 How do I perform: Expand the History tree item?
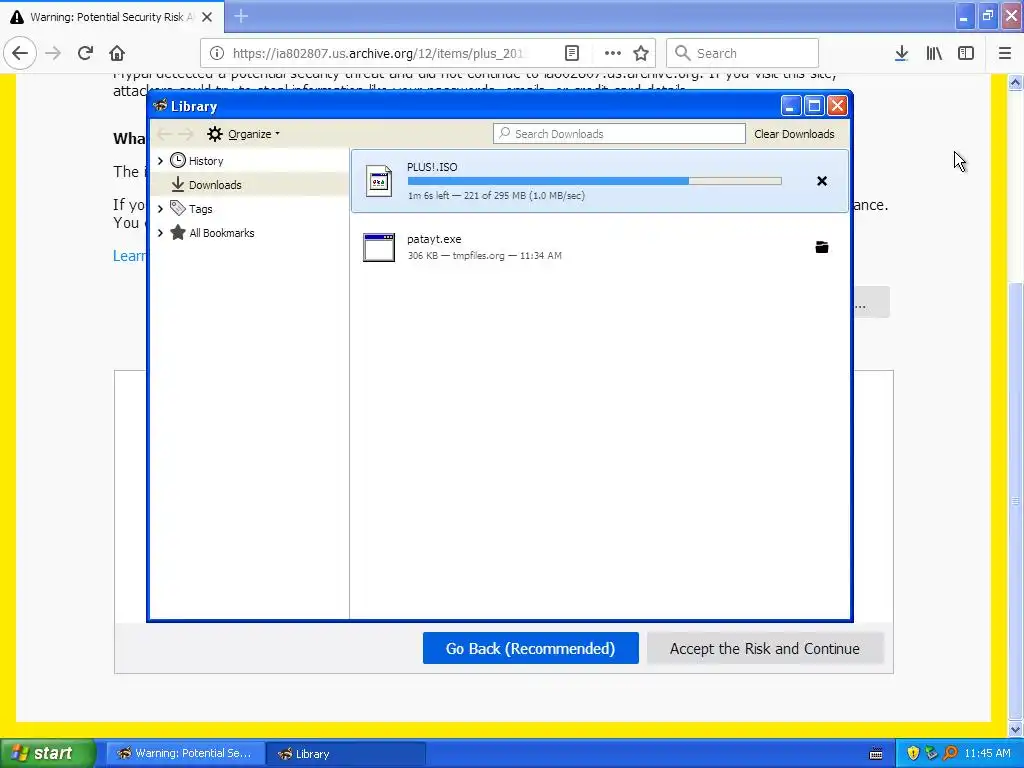tap(161, 161)
